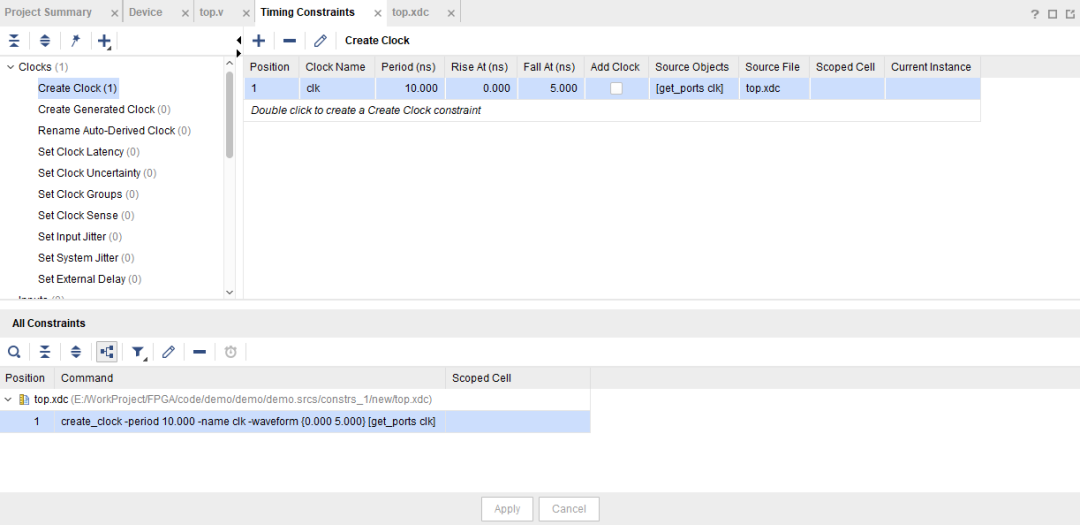Sort by Clock Name column header
1080x525 pixels.
pyautogui.click(x=335, y=67)
